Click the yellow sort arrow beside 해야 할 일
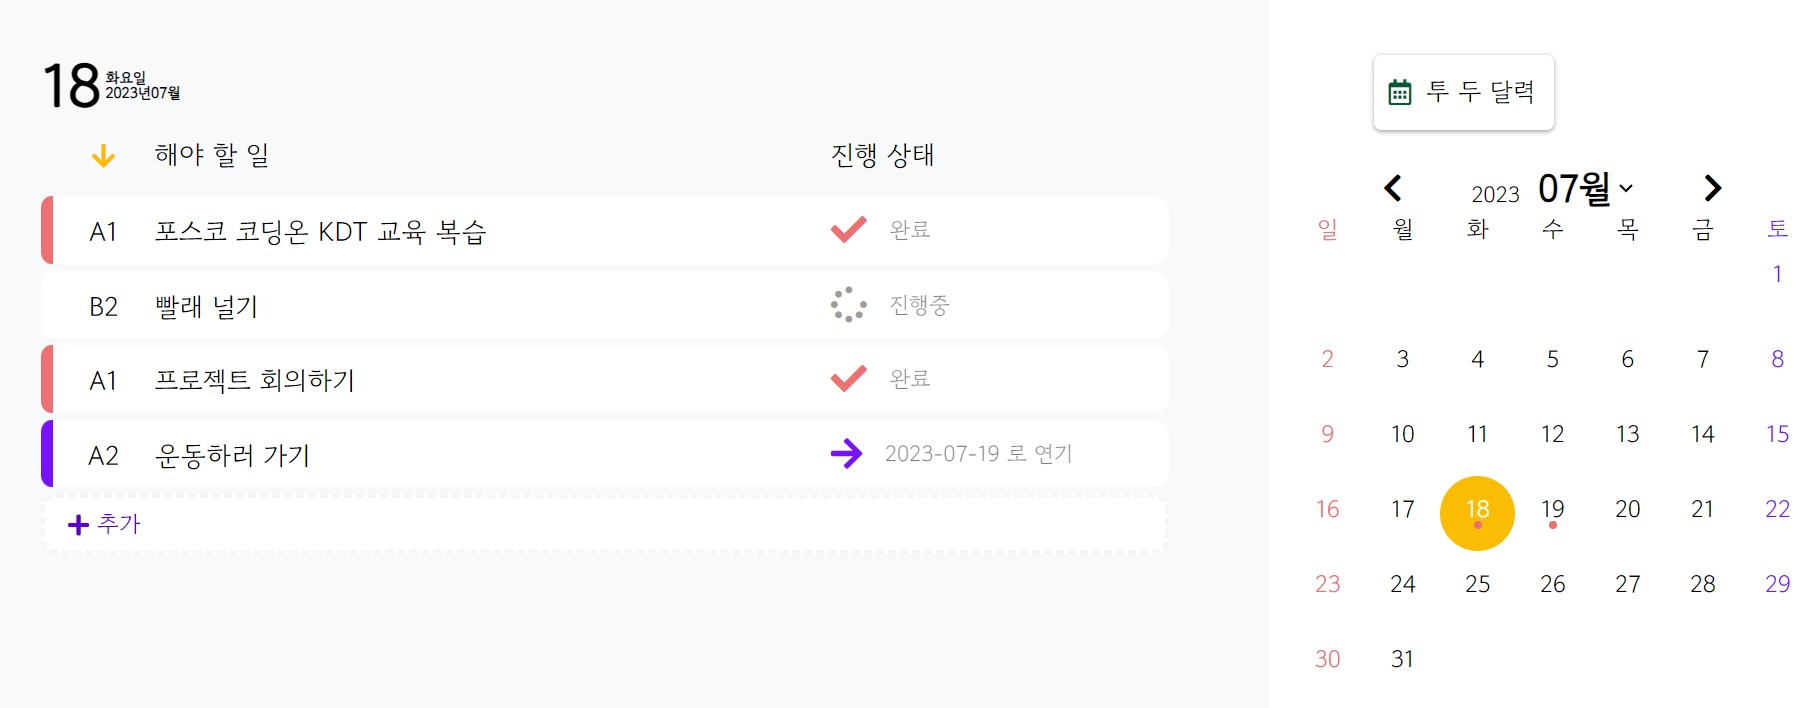The image size is (1814, 708). [103, 156]
